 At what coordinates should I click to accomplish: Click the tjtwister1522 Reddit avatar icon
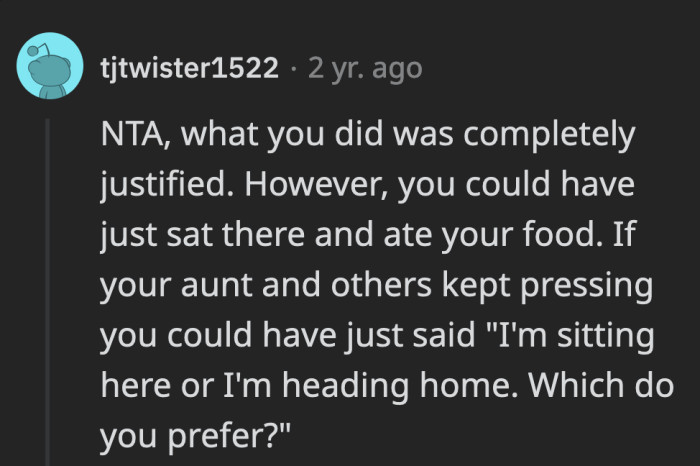click(49, 66)
